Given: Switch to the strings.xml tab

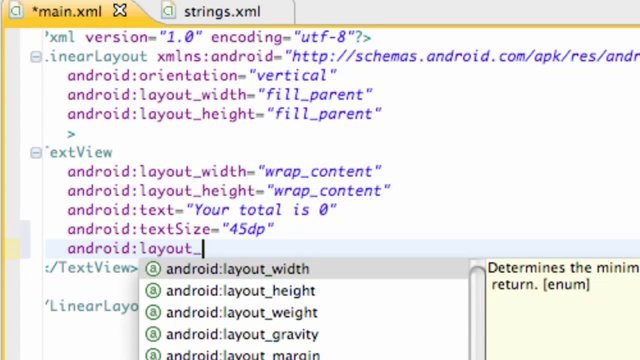Looking at the screenshot, I should 222,12.
